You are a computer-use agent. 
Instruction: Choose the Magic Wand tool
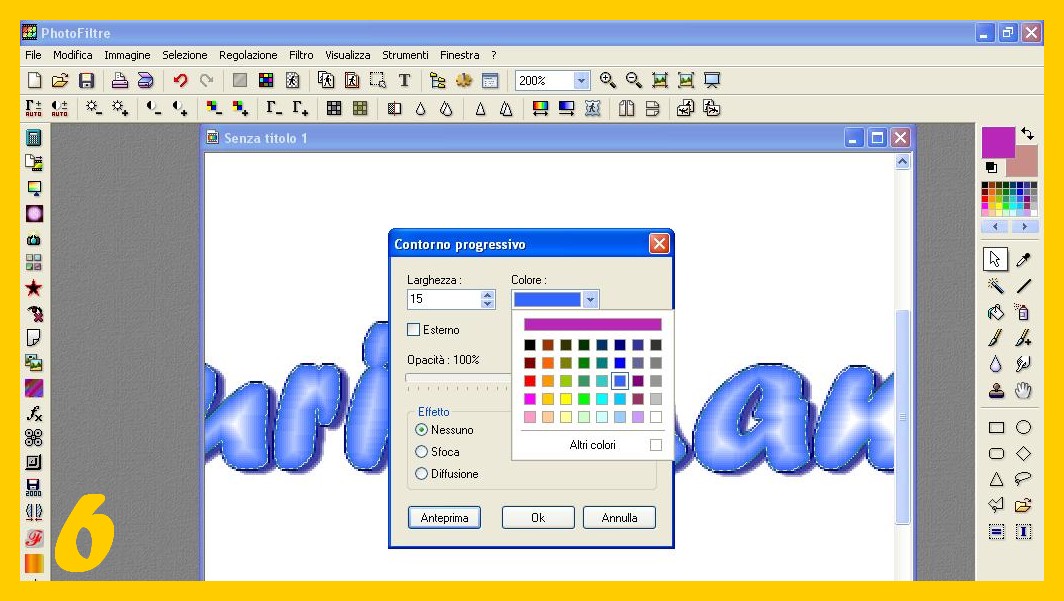pyautogui.click(x=995, y=287)
